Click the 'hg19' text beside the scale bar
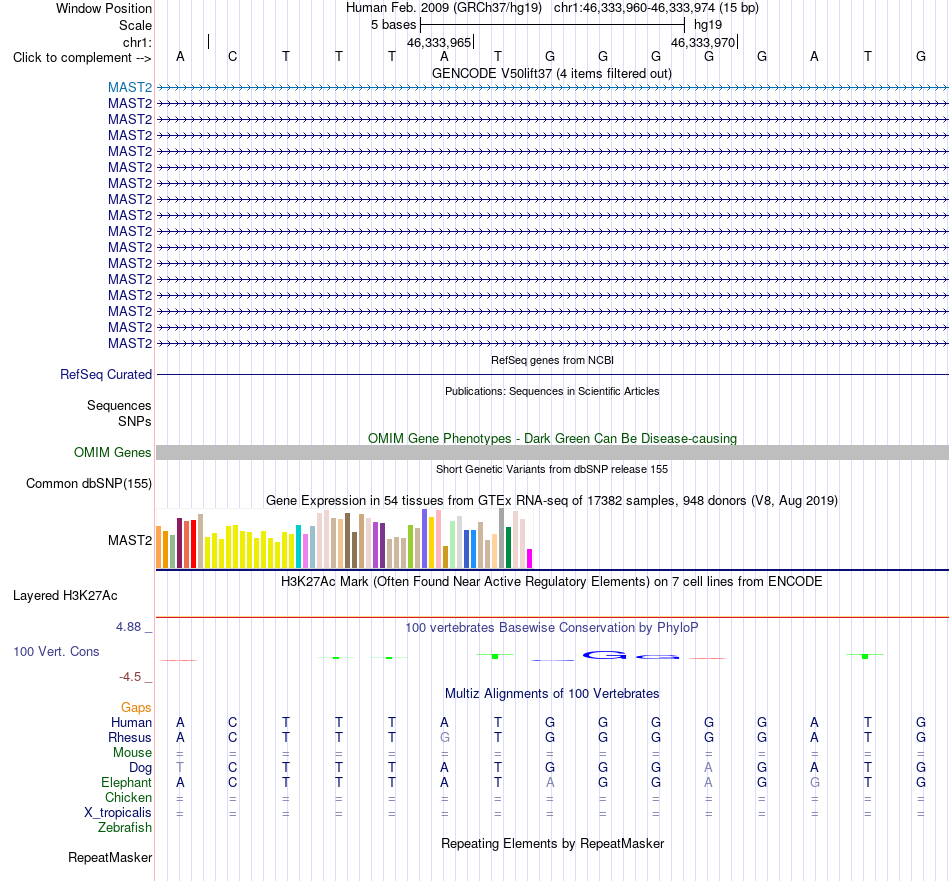950x881 pixels. tap(708, 25)
